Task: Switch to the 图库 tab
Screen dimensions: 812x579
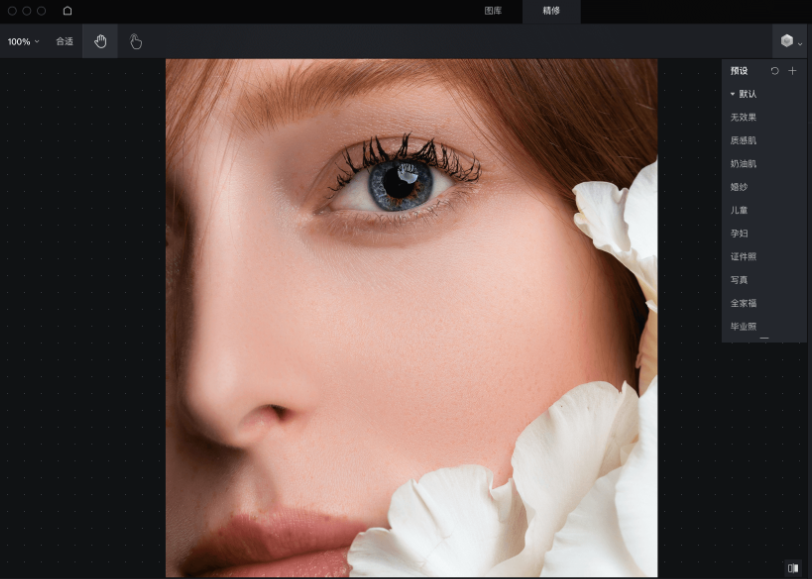Action: coord(493,11)
